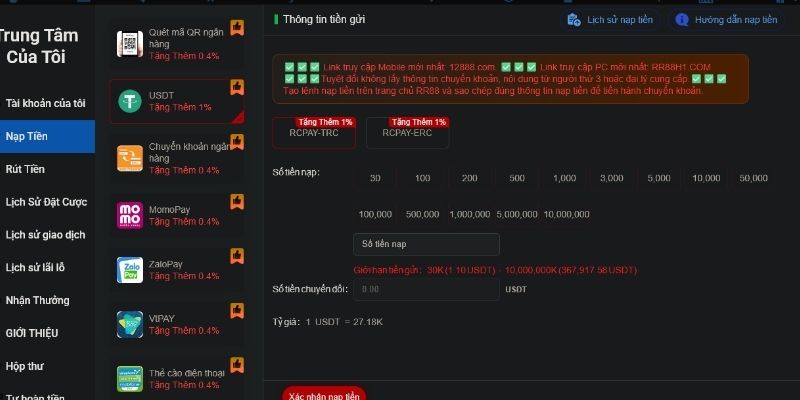Pick the 10,000,000 preset amount
The width and height of the screenshot is (800, 400).
pos(566,214)
